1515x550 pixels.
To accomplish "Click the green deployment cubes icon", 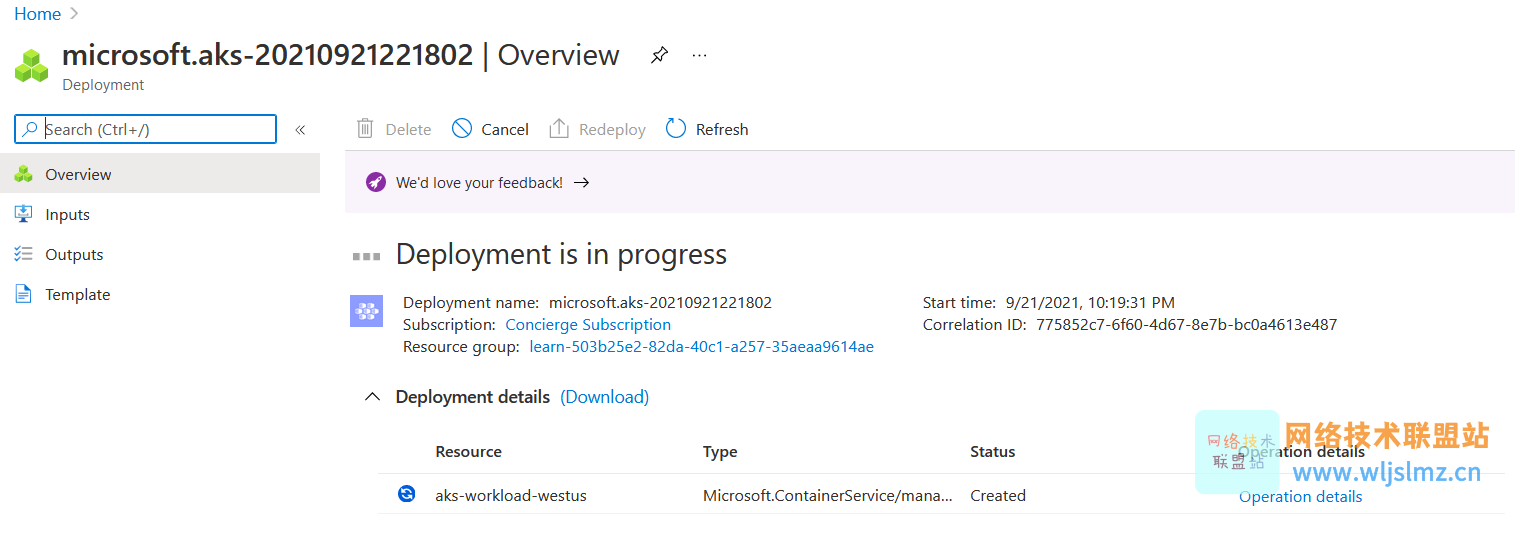I will pos(32,66).
